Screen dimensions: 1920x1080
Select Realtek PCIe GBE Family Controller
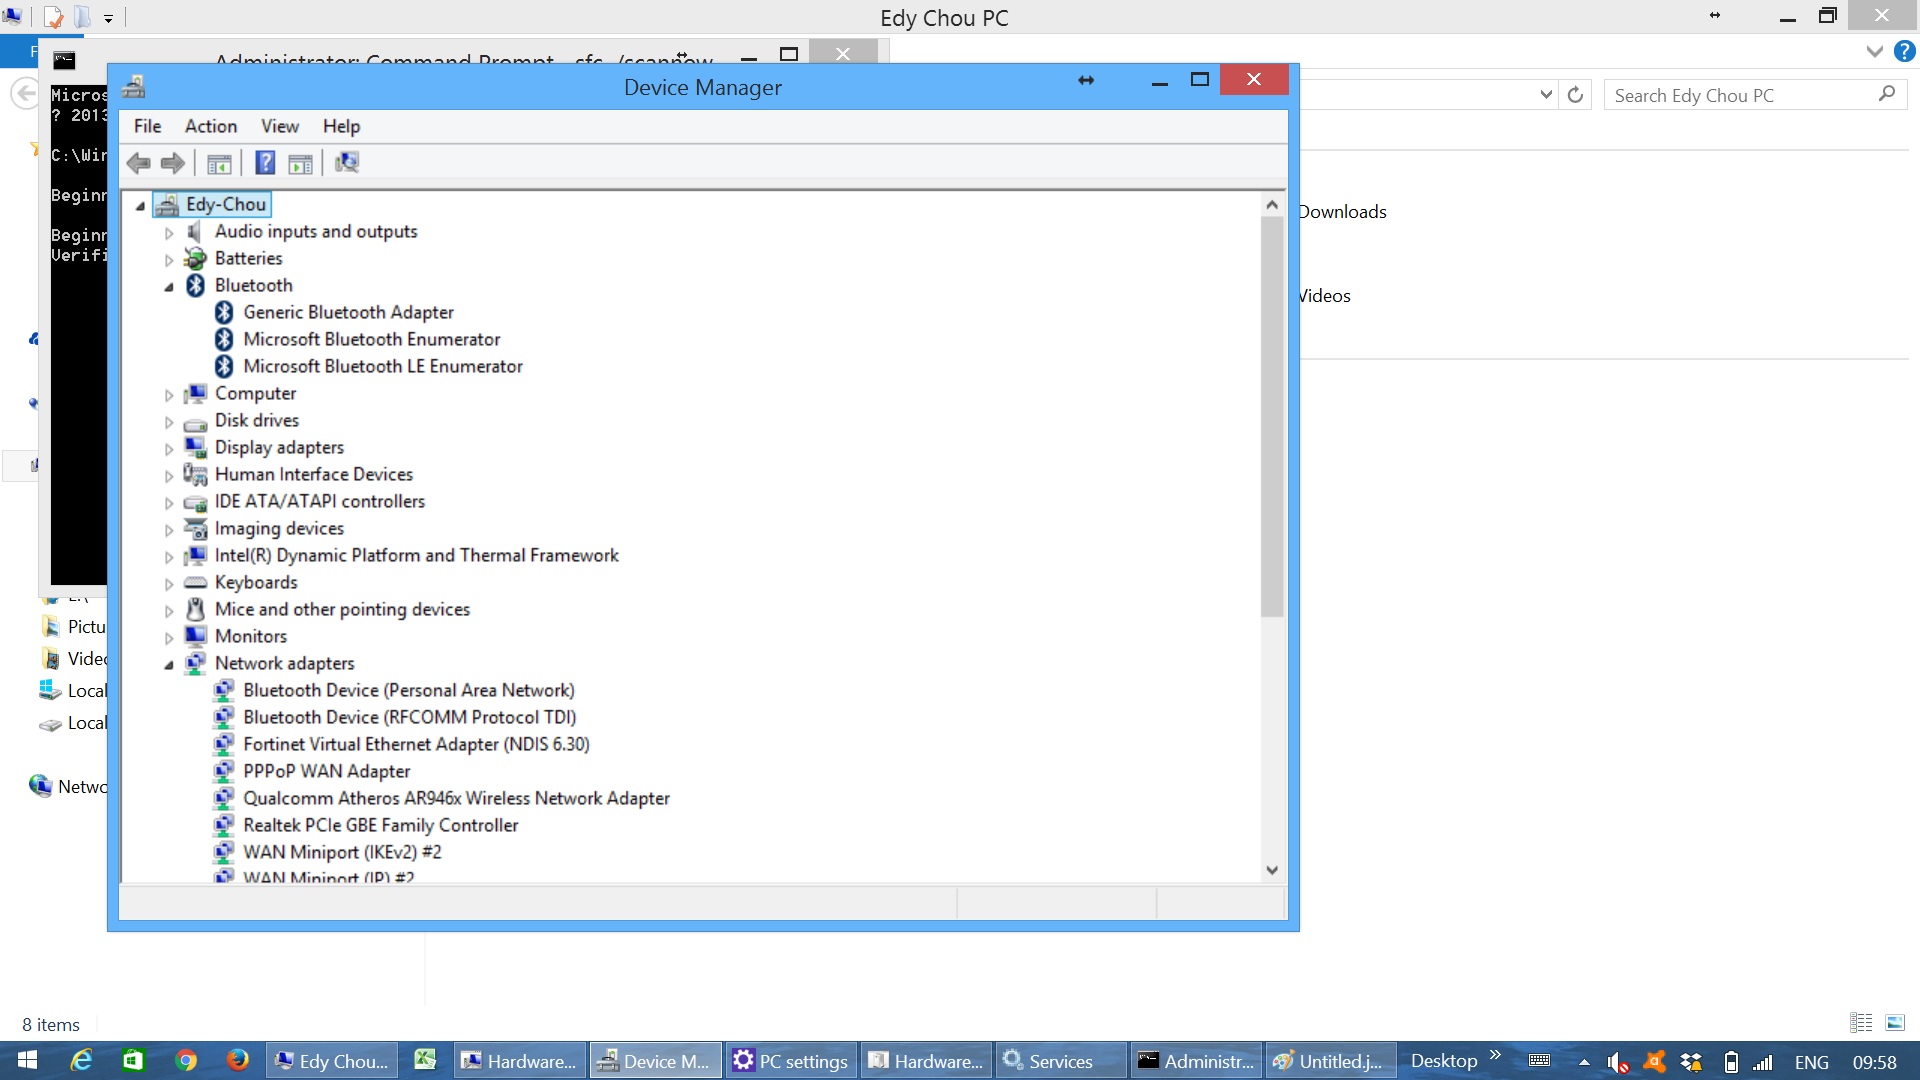click(380, 825)
